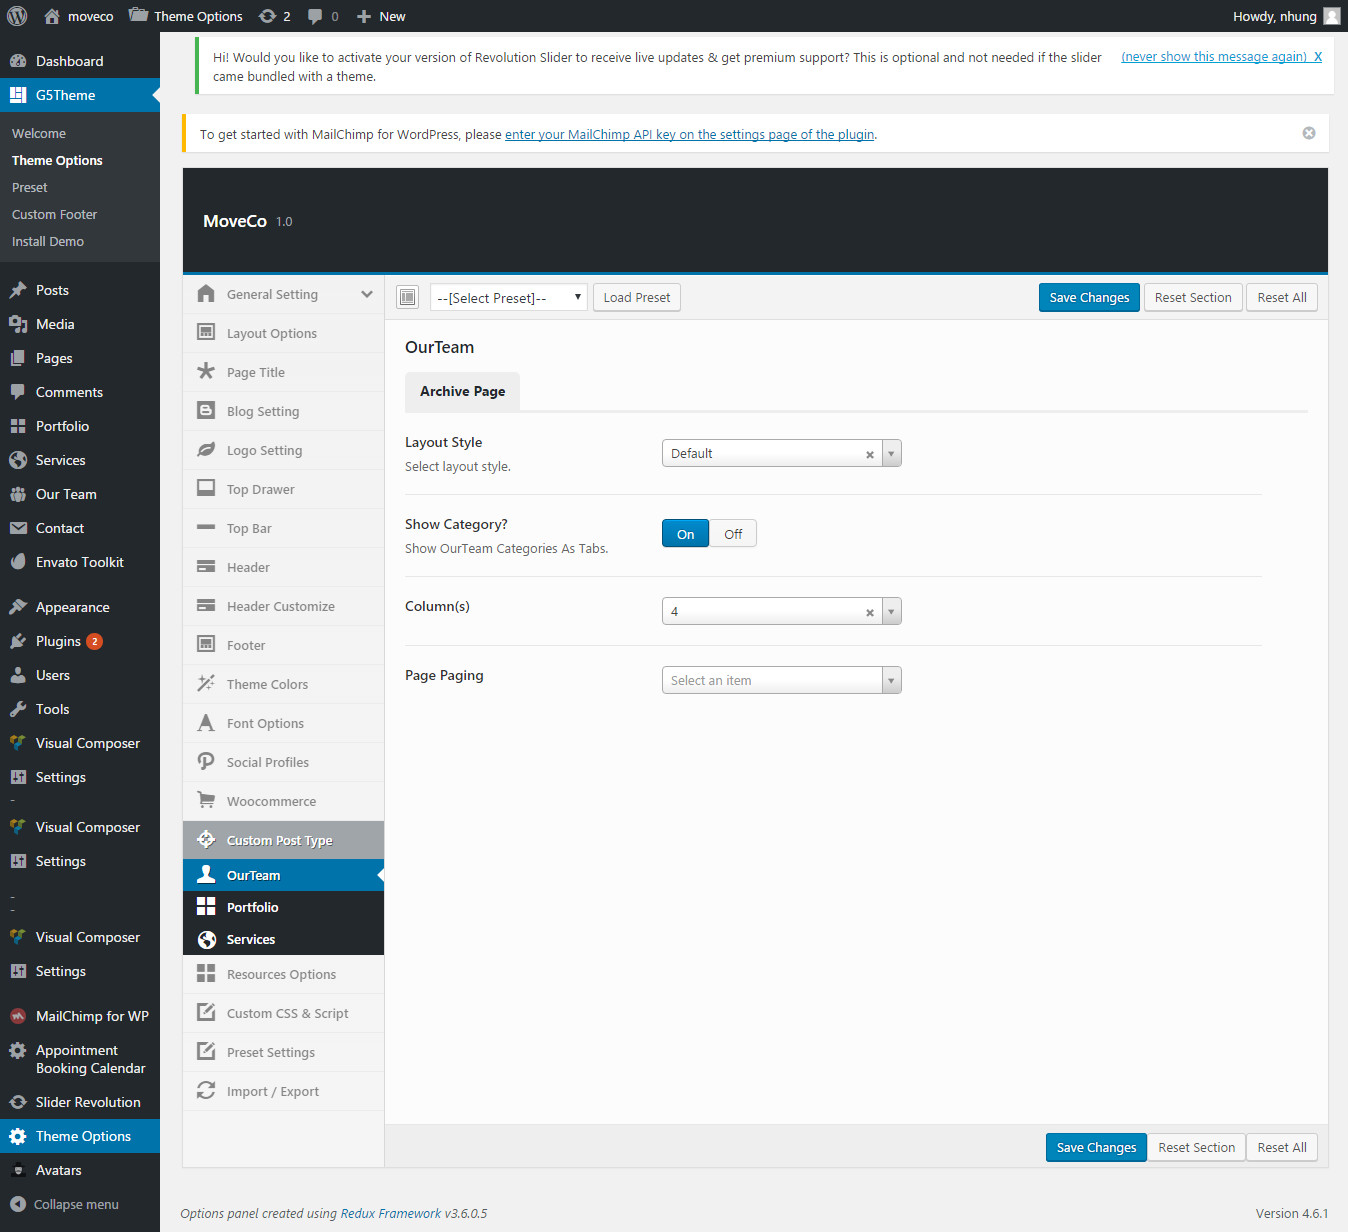This screenshot has width=1348, height=1232.
Task: Open Envato Toolkit in sidebar
Action: pos(80,562)
